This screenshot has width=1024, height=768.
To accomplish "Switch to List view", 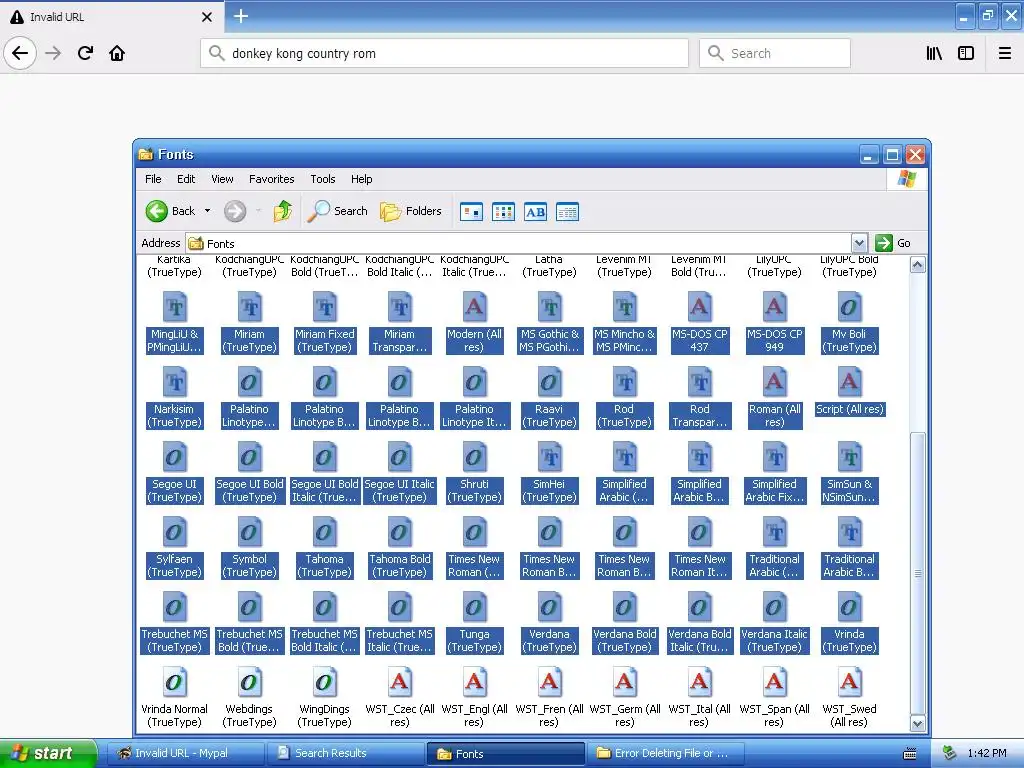I will [504, 212].
